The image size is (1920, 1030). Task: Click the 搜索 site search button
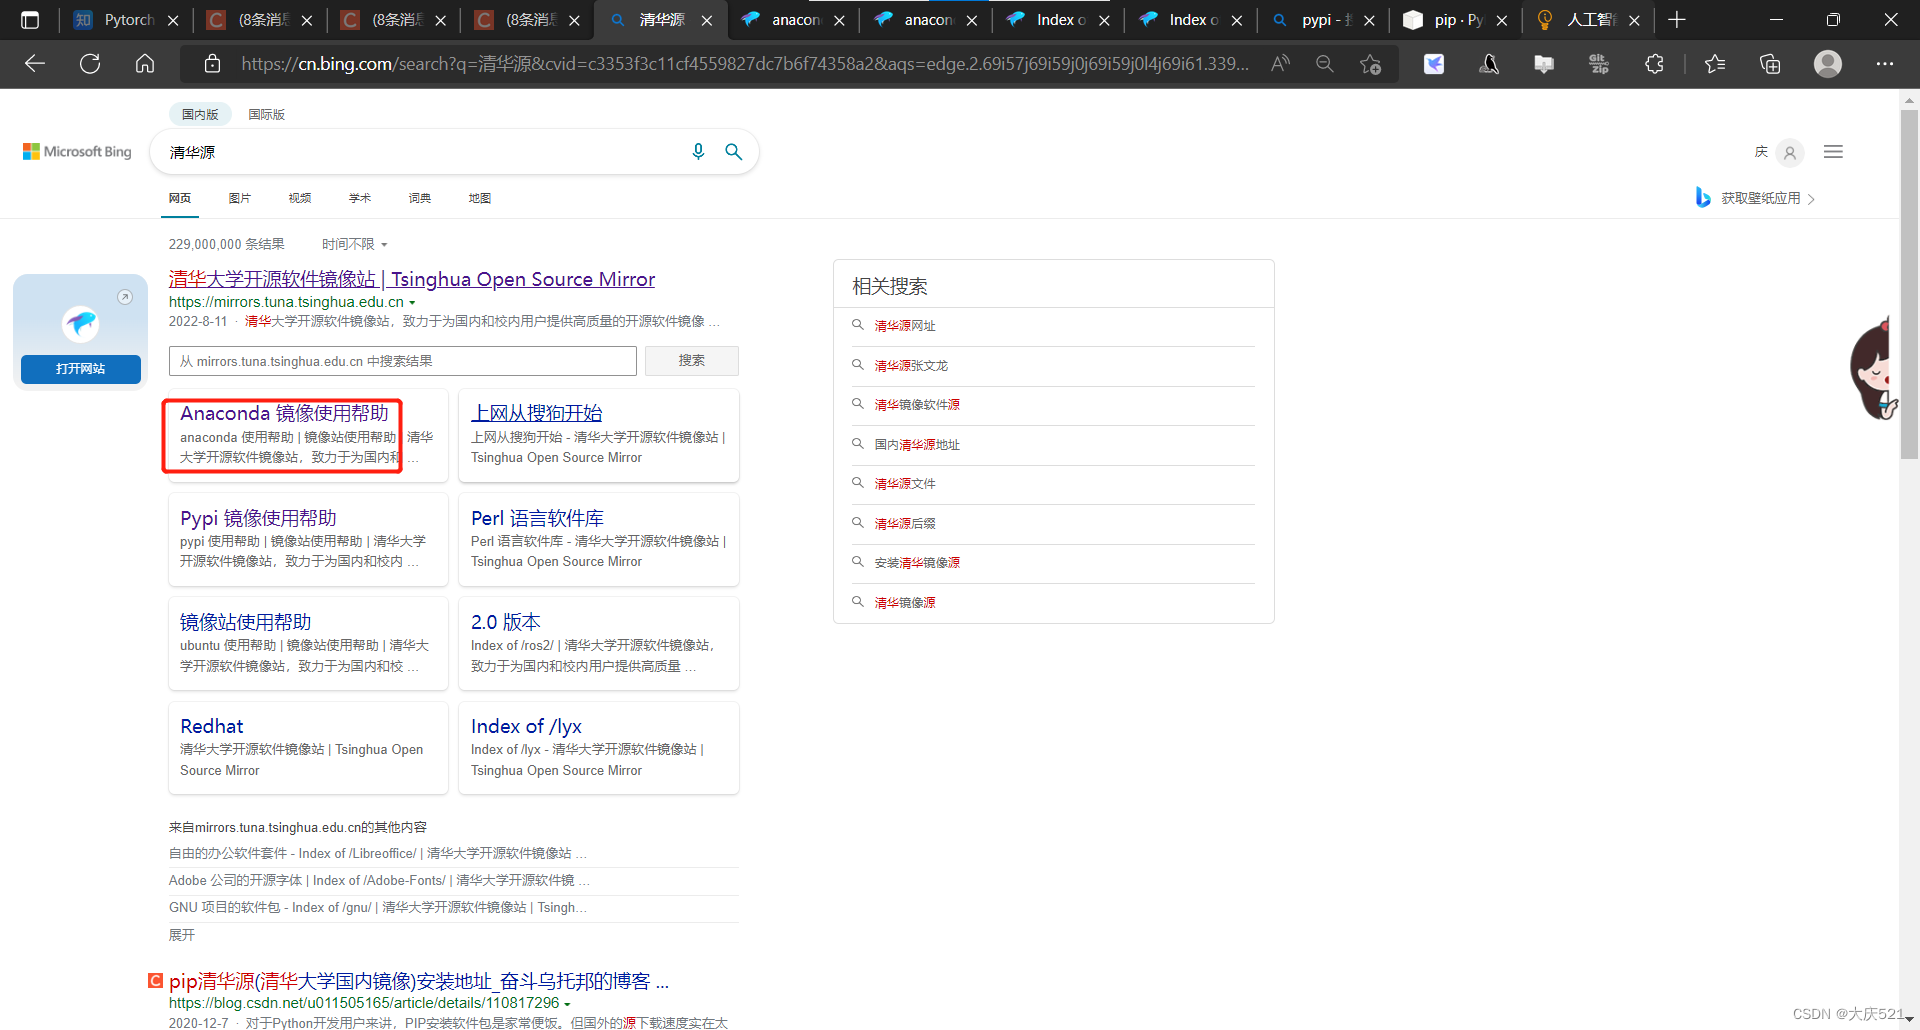point(691,360)
